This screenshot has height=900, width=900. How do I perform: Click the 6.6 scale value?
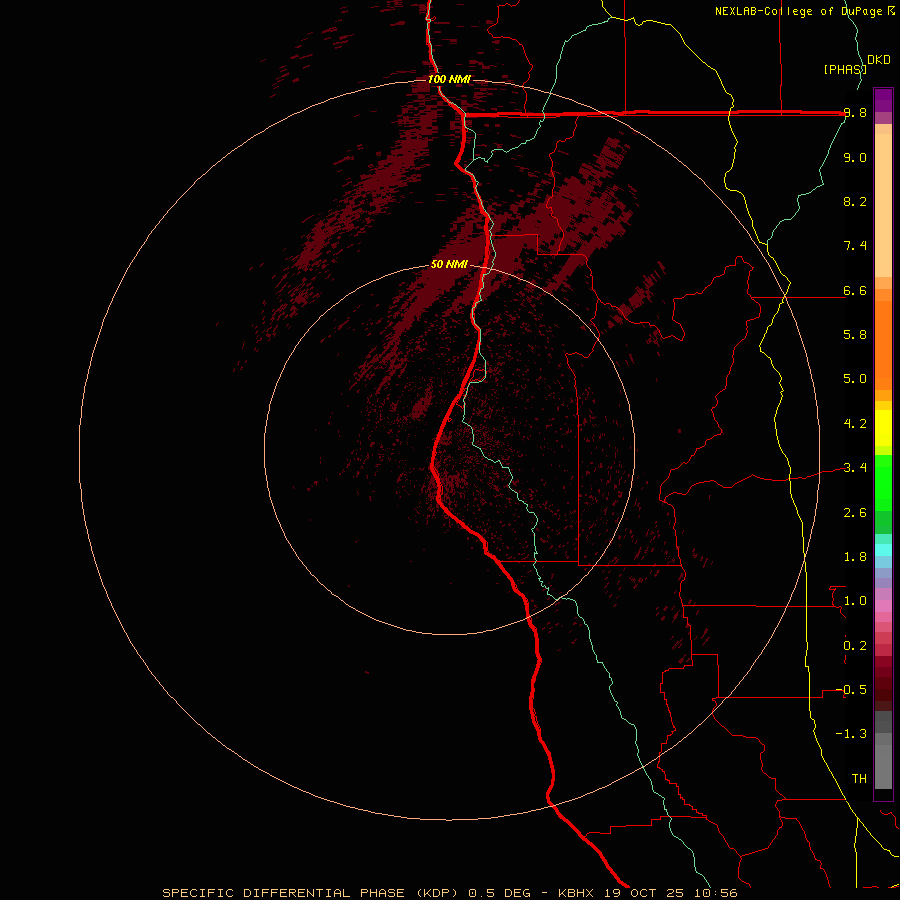point(855,290)
